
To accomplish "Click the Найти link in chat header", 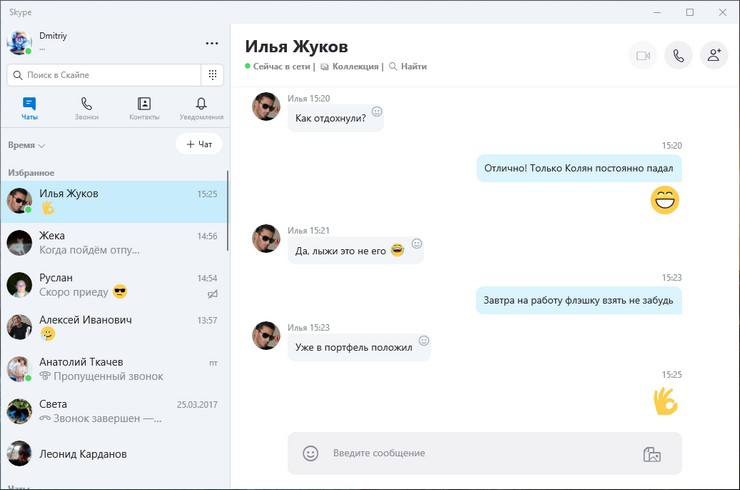I will tap(408, 67).
